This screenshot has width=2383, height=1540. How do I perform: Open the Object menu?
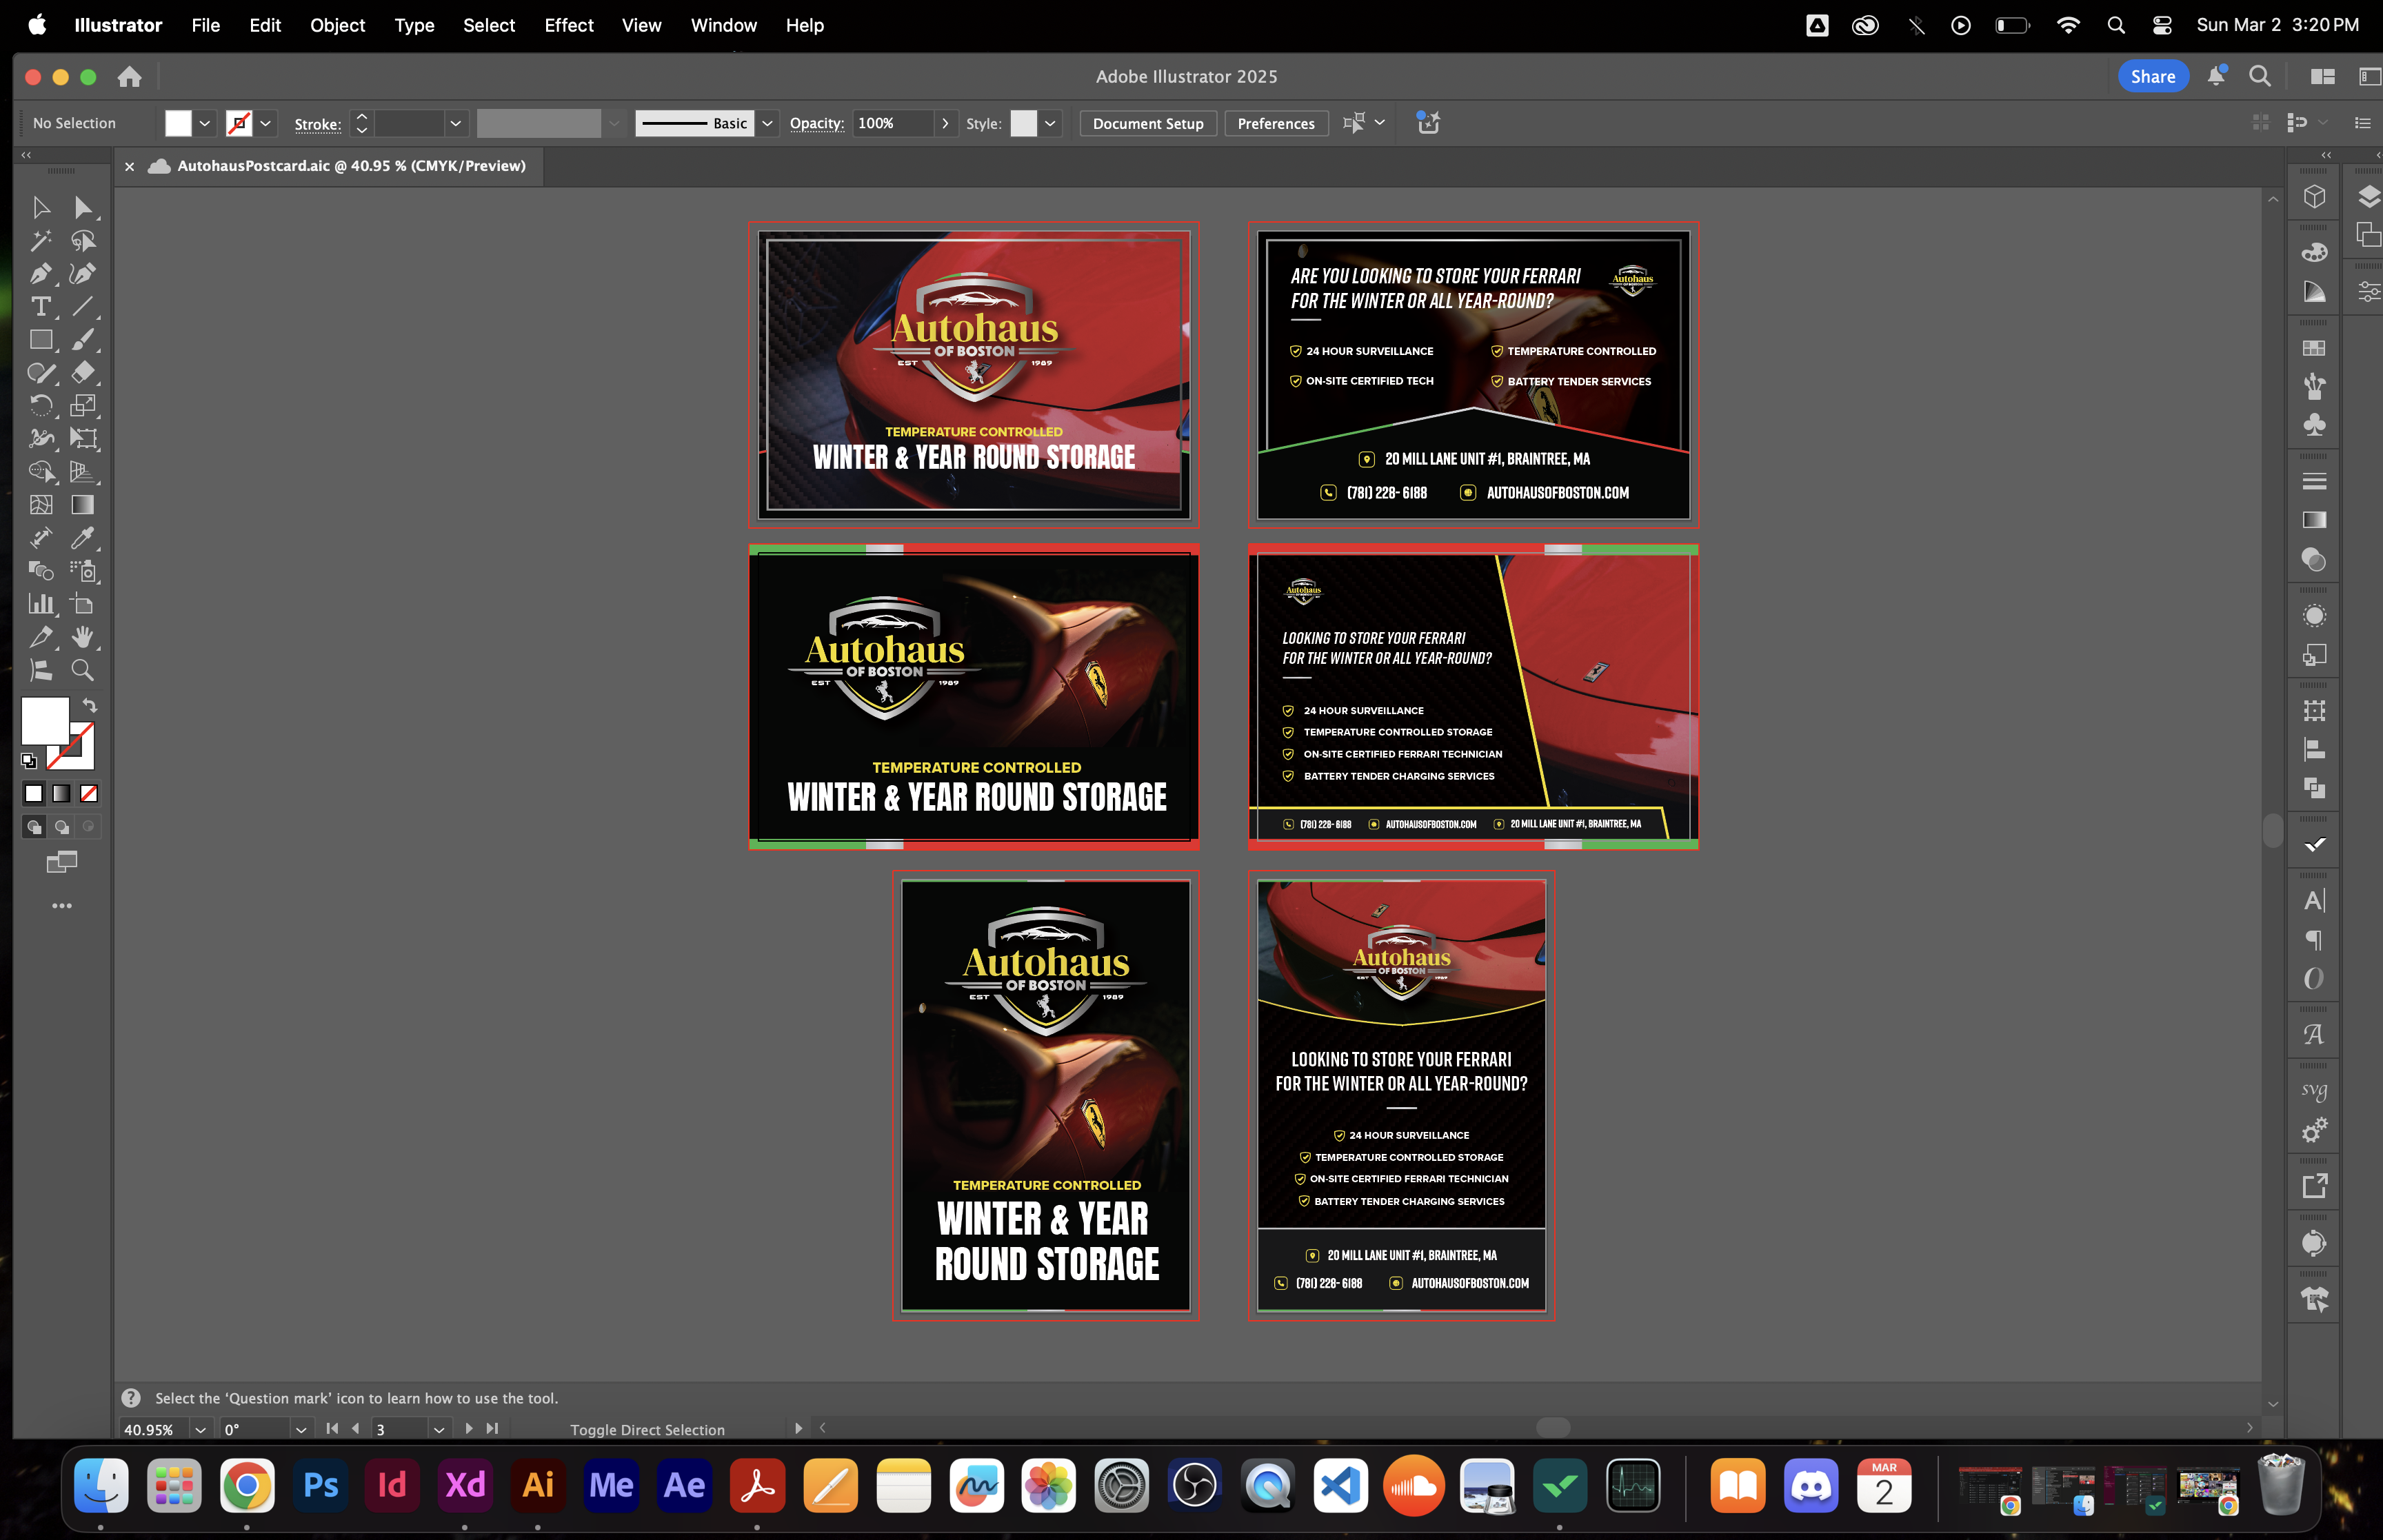[337, 25]
